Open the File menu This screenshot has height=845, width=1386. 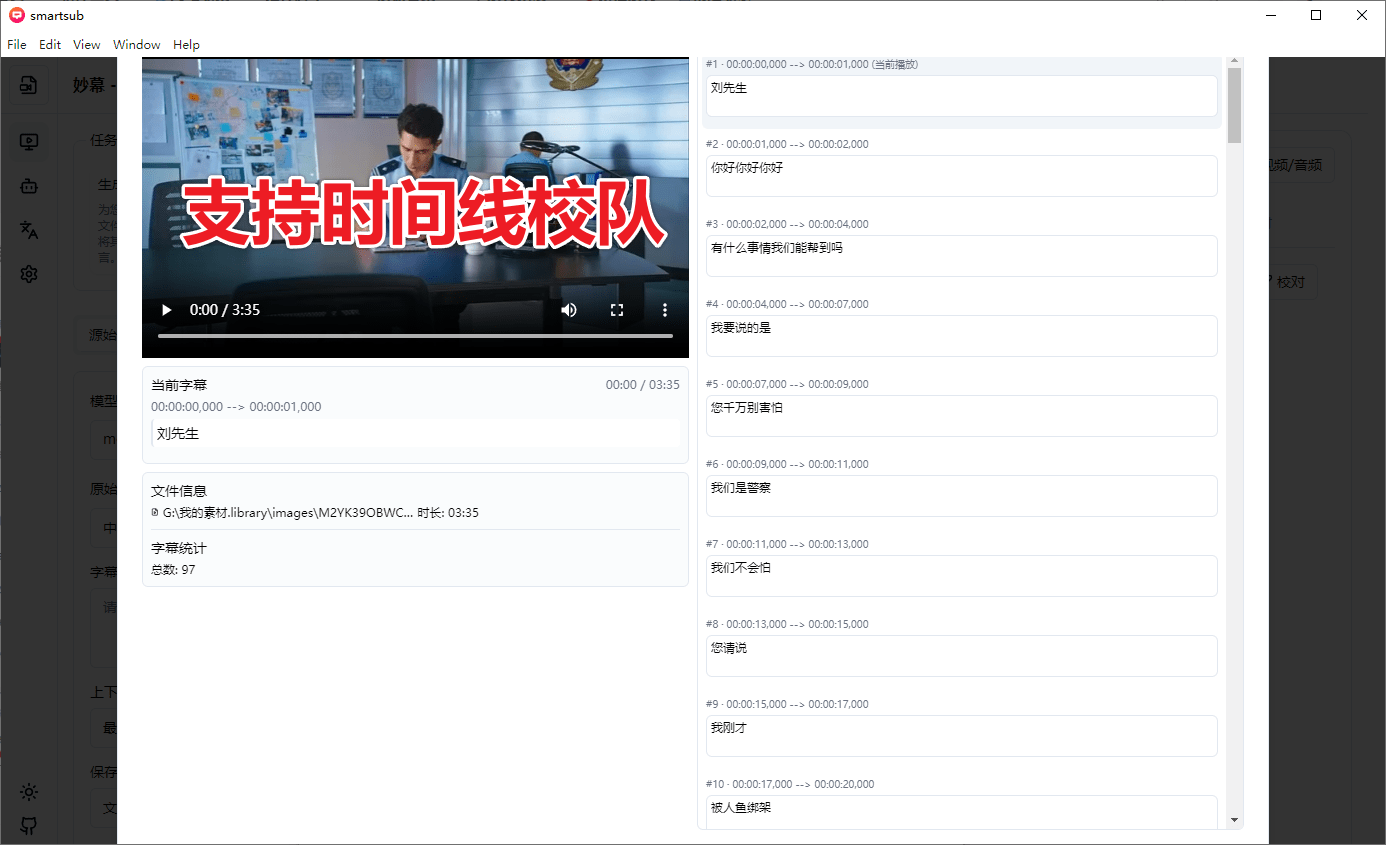coord(16,44)
